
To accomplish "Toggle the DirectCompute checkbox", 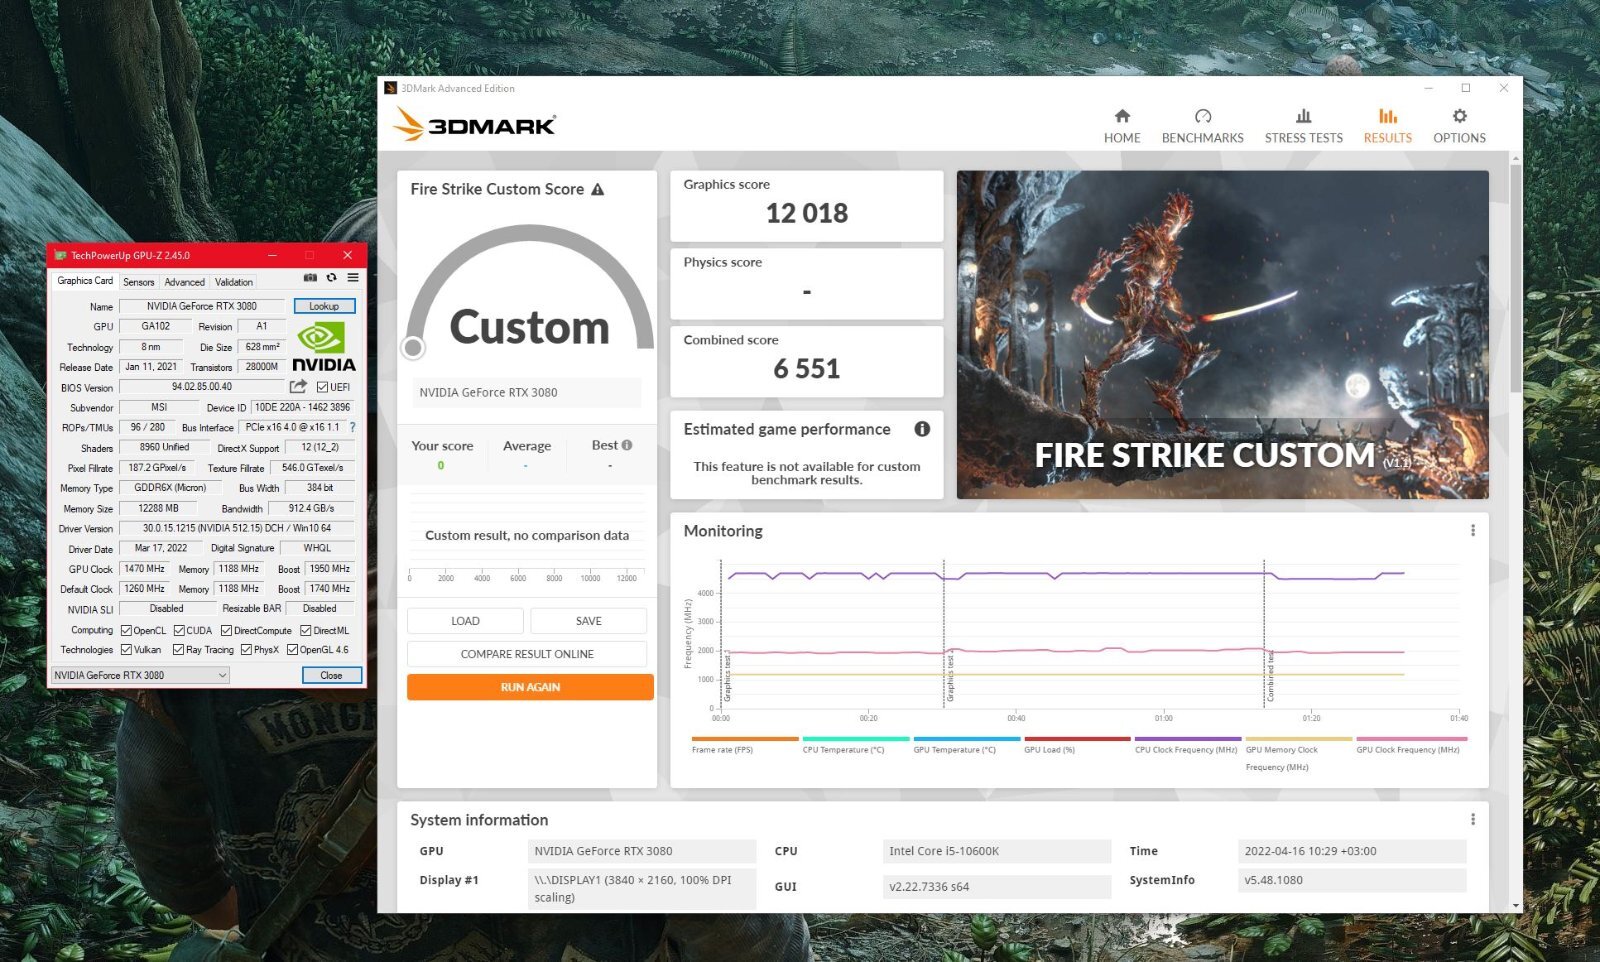I will pos(226,630).
